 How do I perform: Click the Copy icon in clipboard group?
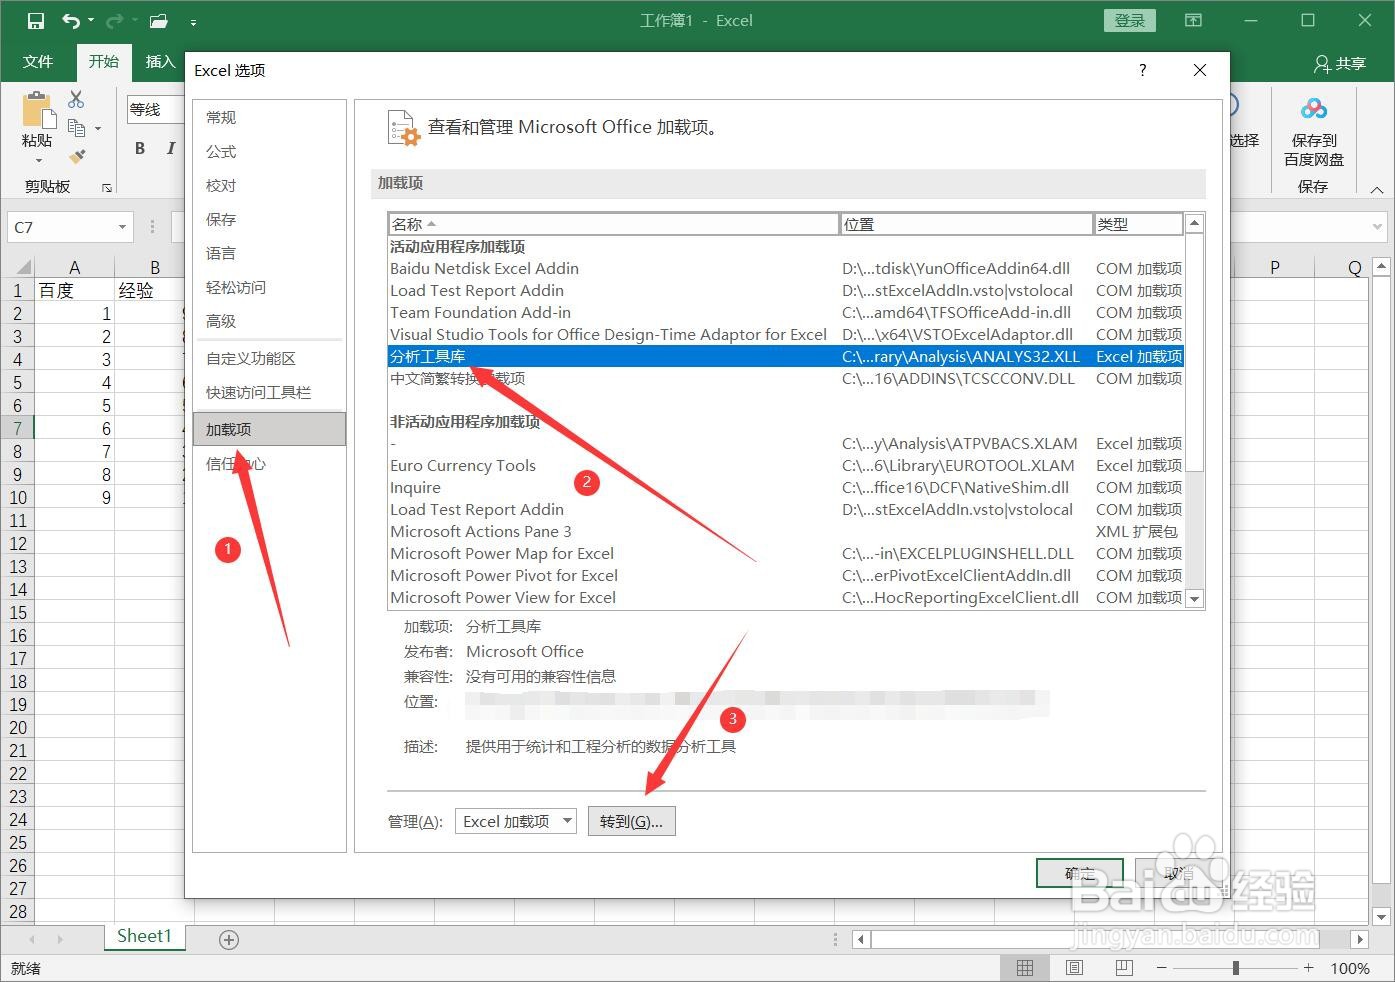click(76, 127)
